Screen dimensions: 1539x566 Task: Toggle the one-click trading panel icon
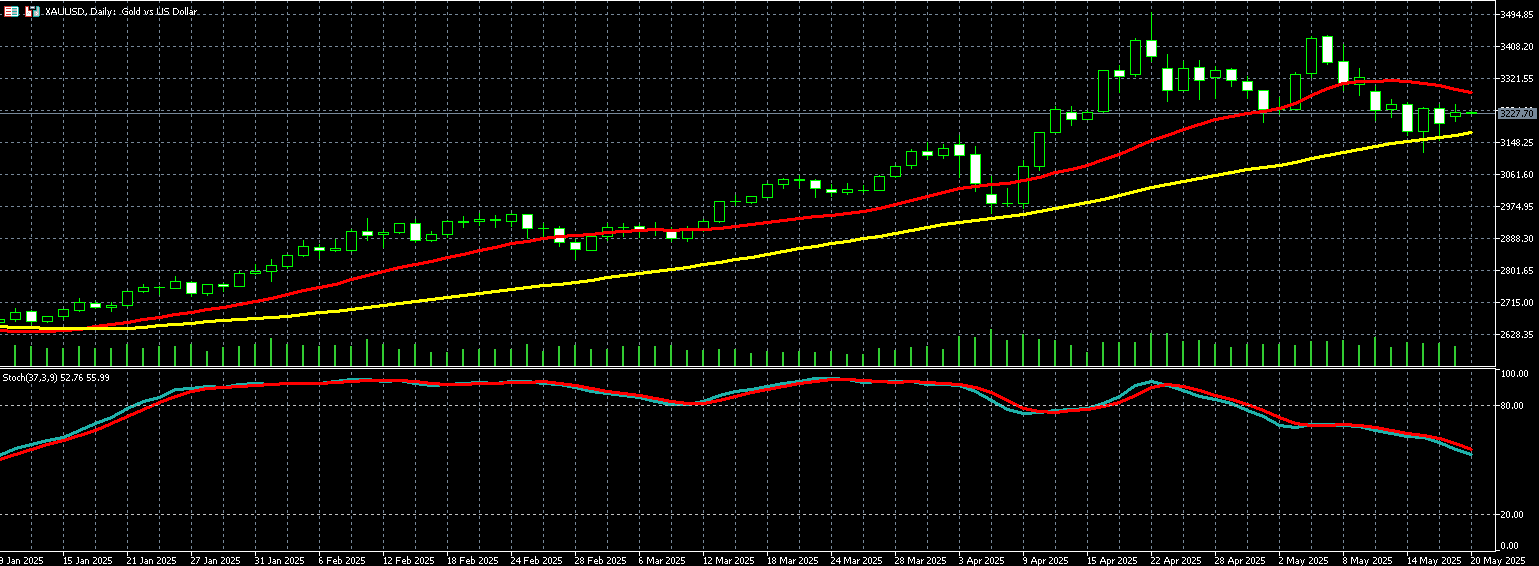12,11
